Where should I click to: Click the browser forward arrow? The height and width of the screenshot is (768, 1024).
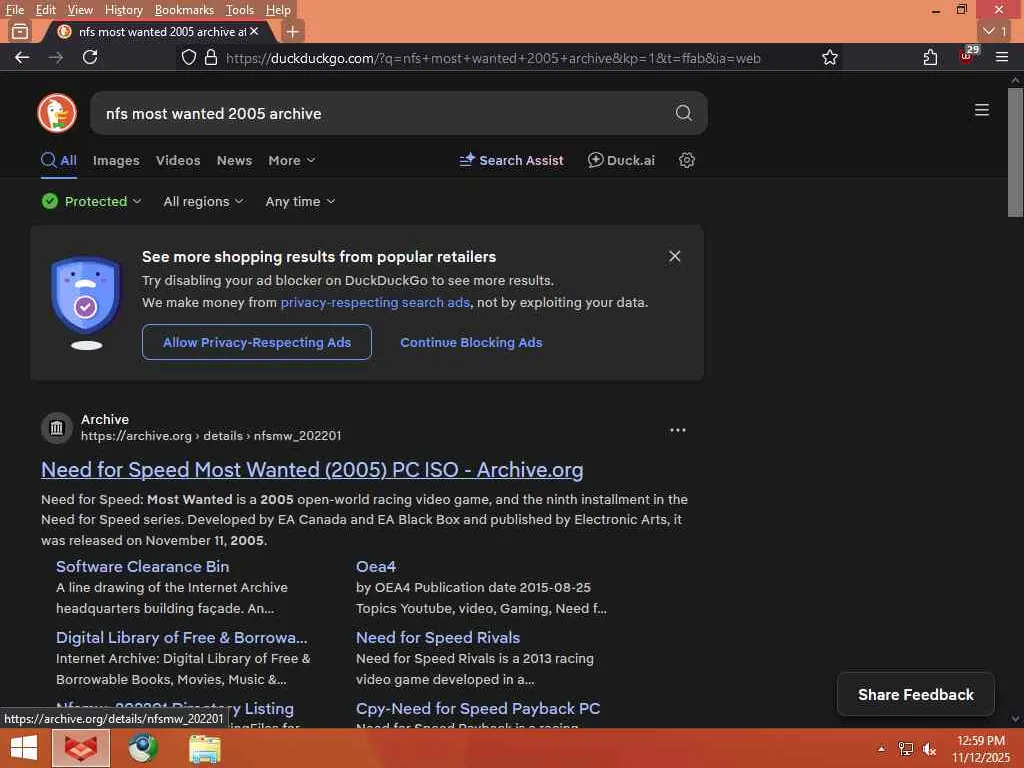coord(56,57)
